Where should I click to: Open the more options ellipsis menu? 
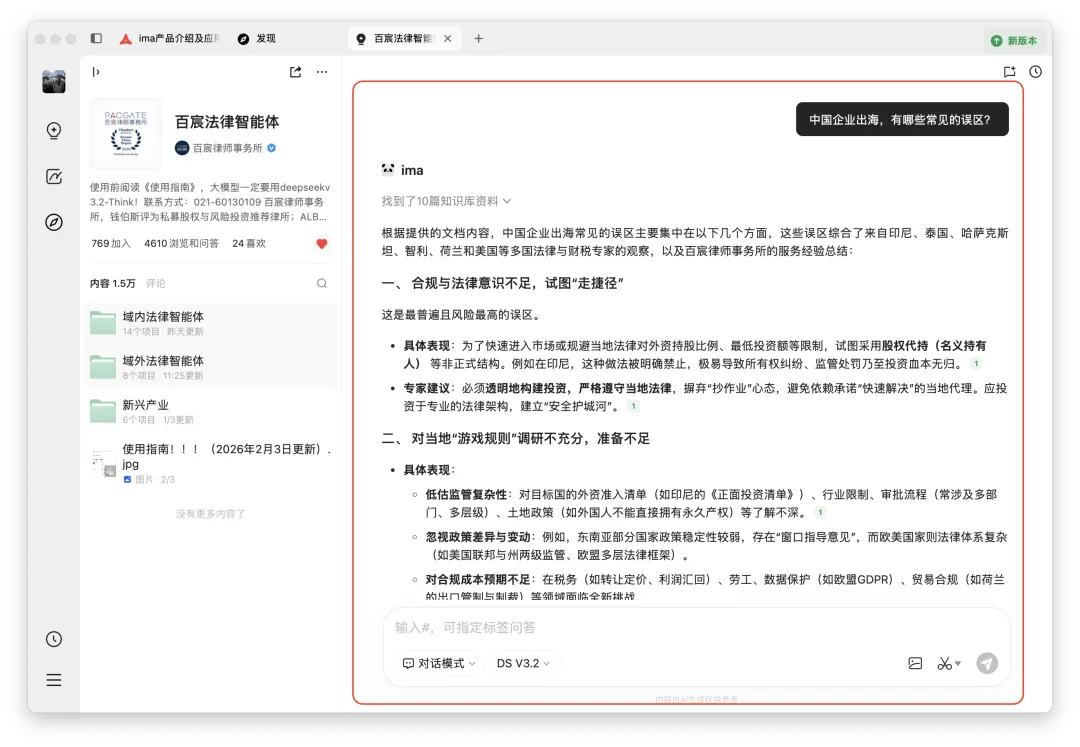(x=322, y=72)
